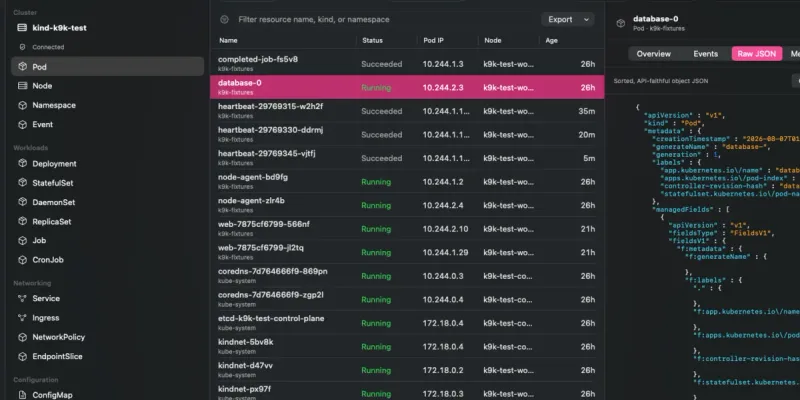Select the completed-job-fs5v8 pod row
The width and height of the screenshot is (800, 400).
[407, 63]
